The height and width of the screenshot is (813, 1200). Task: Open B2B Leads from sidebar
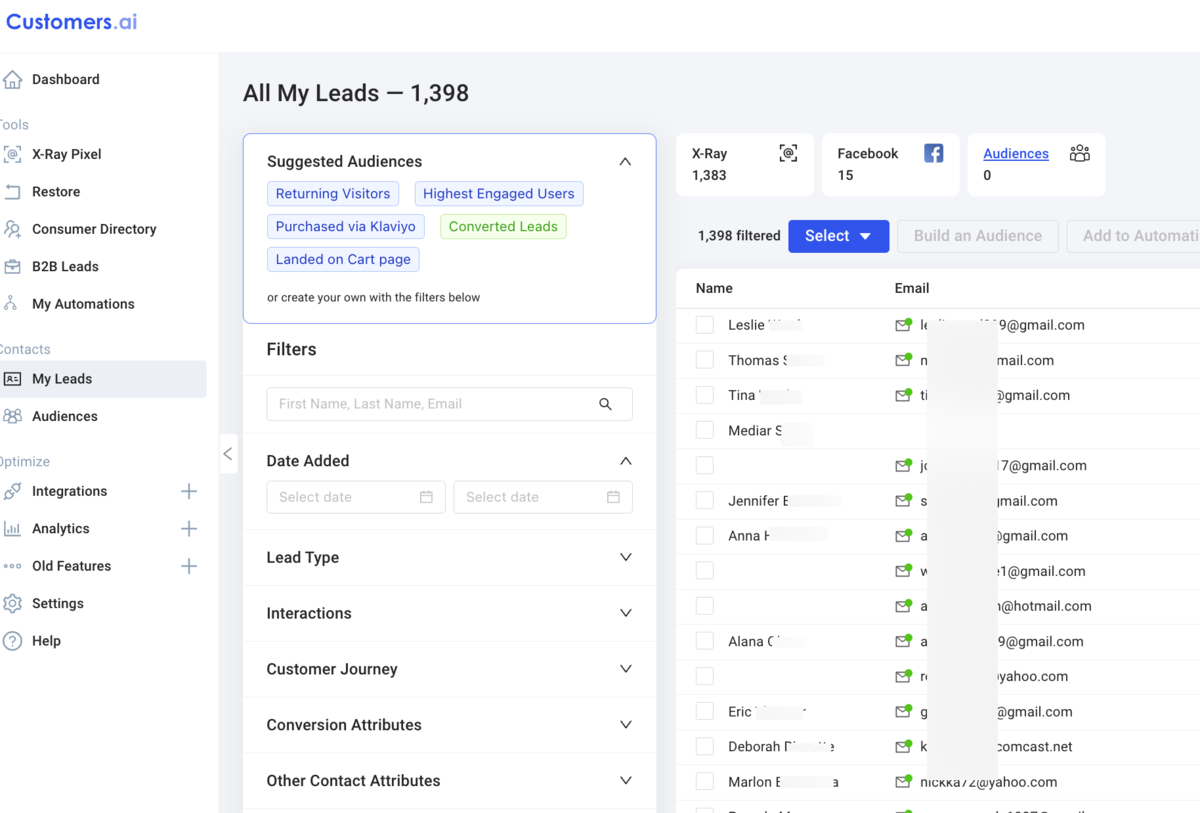65,267
